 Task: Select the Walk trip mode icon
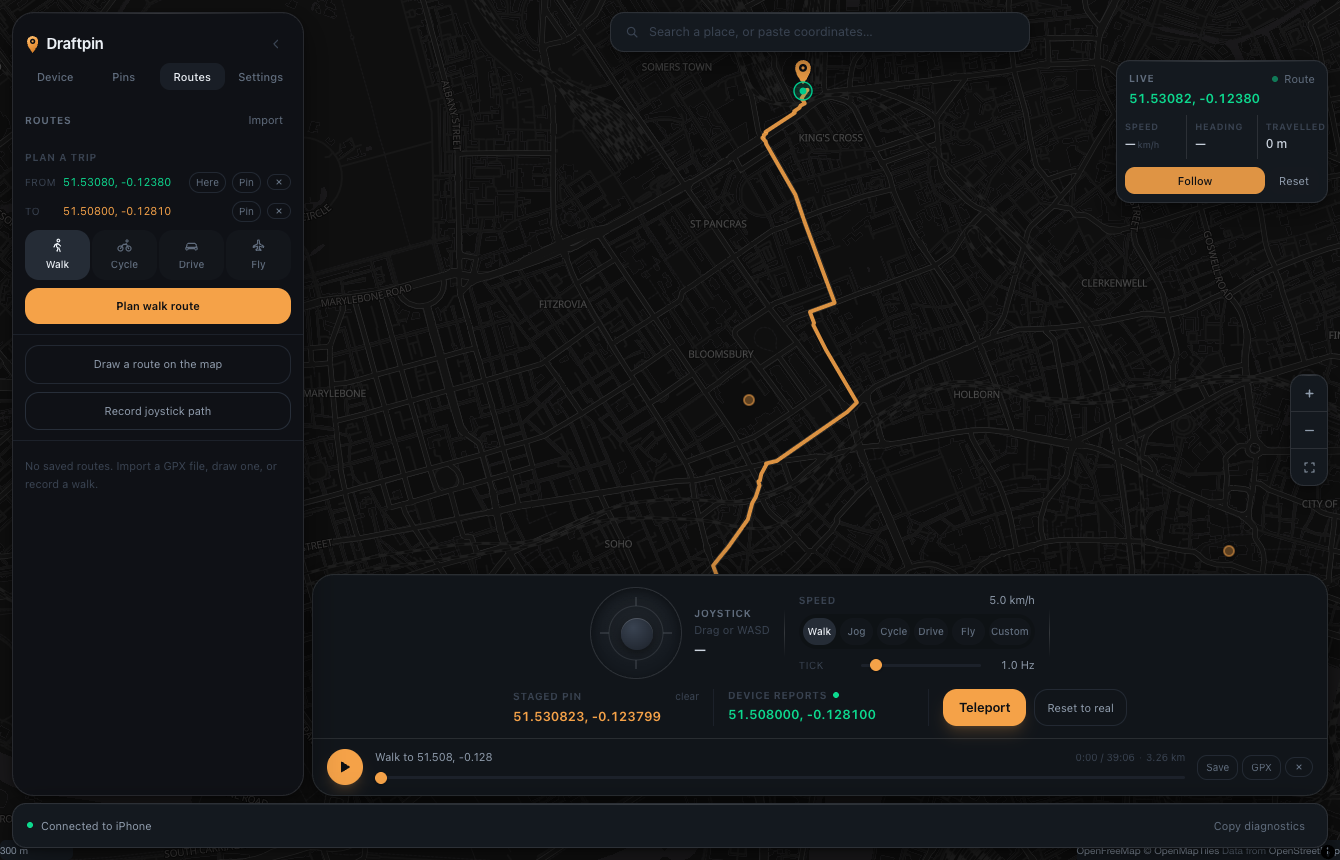[x=57, y=254]
